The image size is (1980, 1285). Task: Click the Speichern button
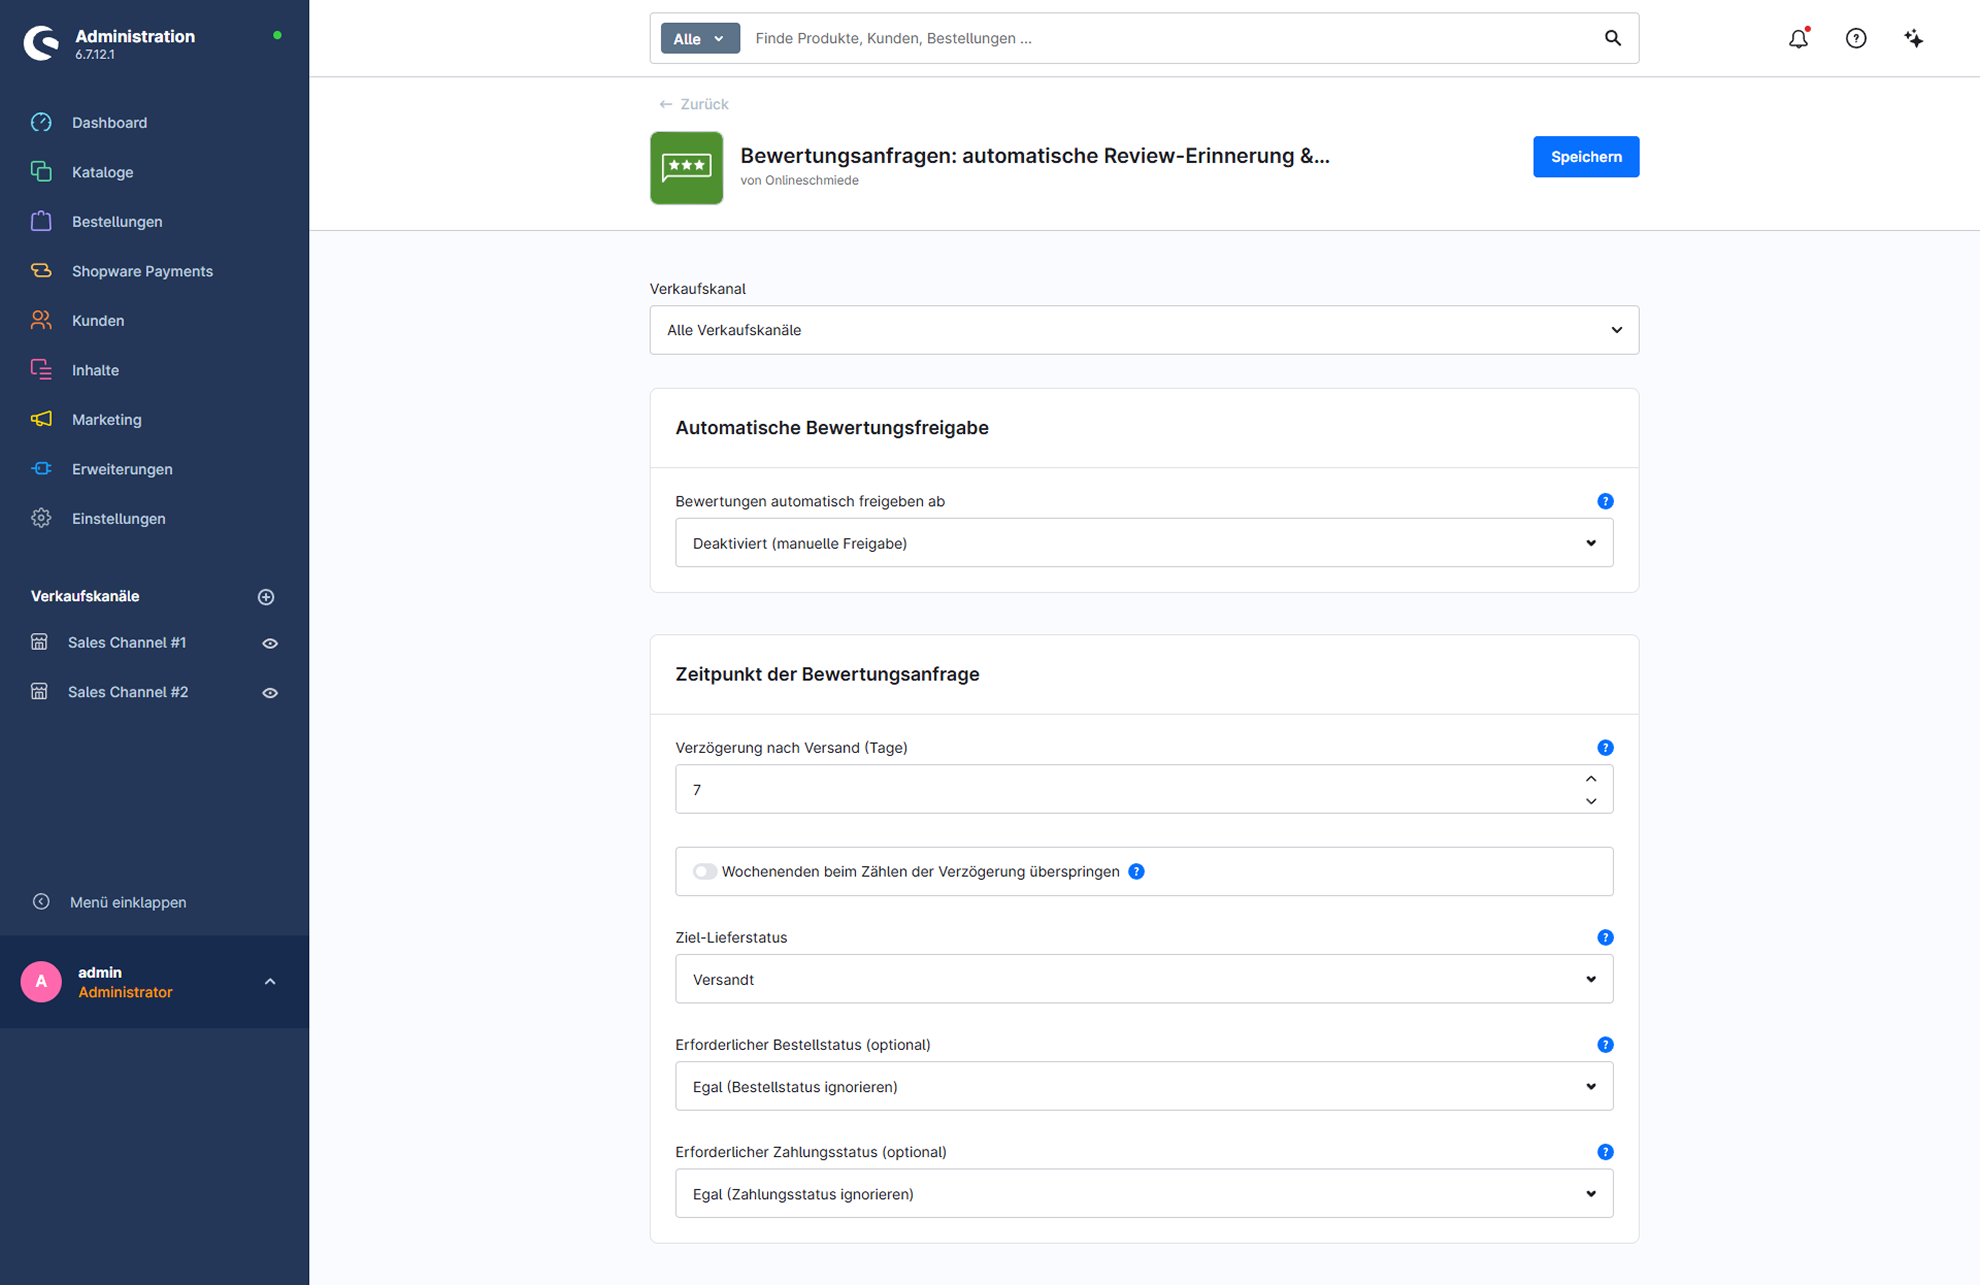coord(1586,157)
